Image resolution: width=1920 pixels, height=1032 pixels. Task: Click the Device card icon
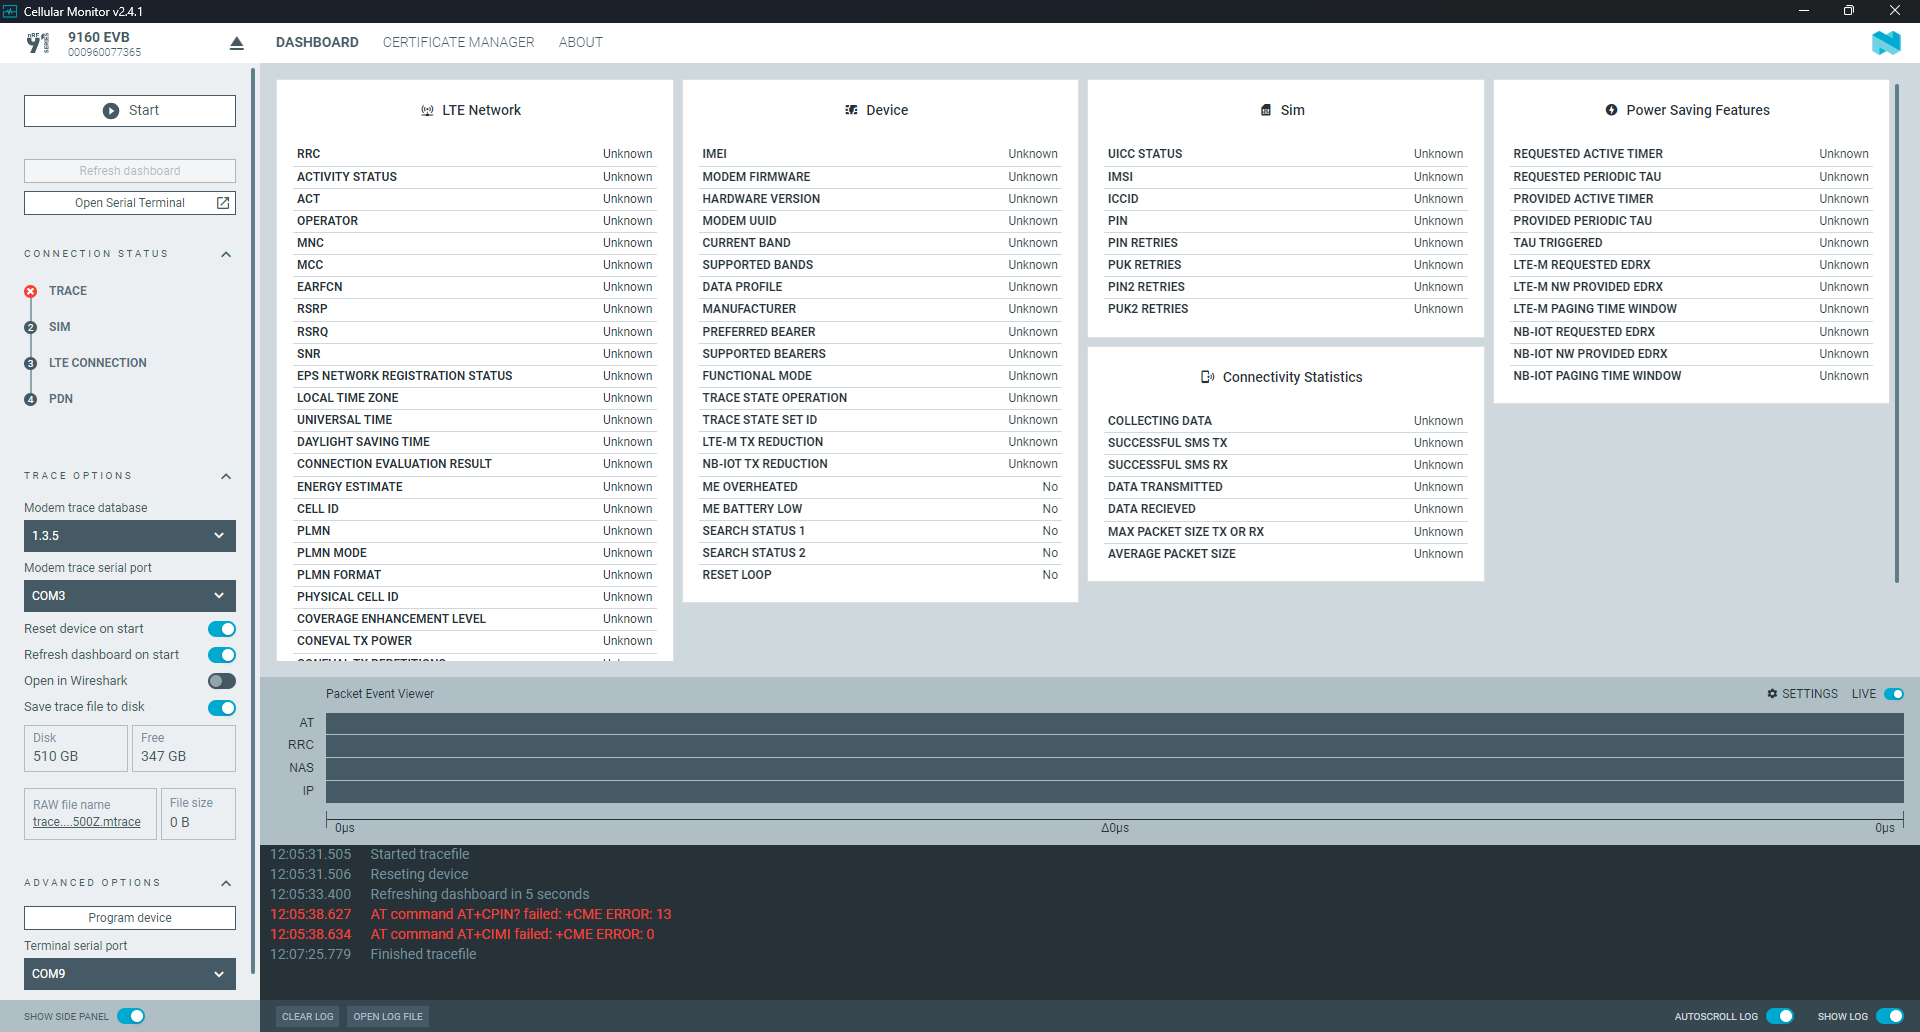point(851,110)
